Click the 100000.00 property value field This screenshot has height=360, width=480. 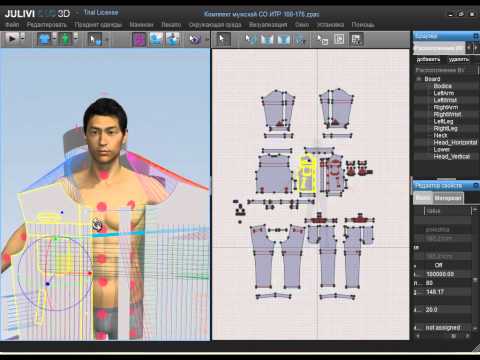point(440,274)
